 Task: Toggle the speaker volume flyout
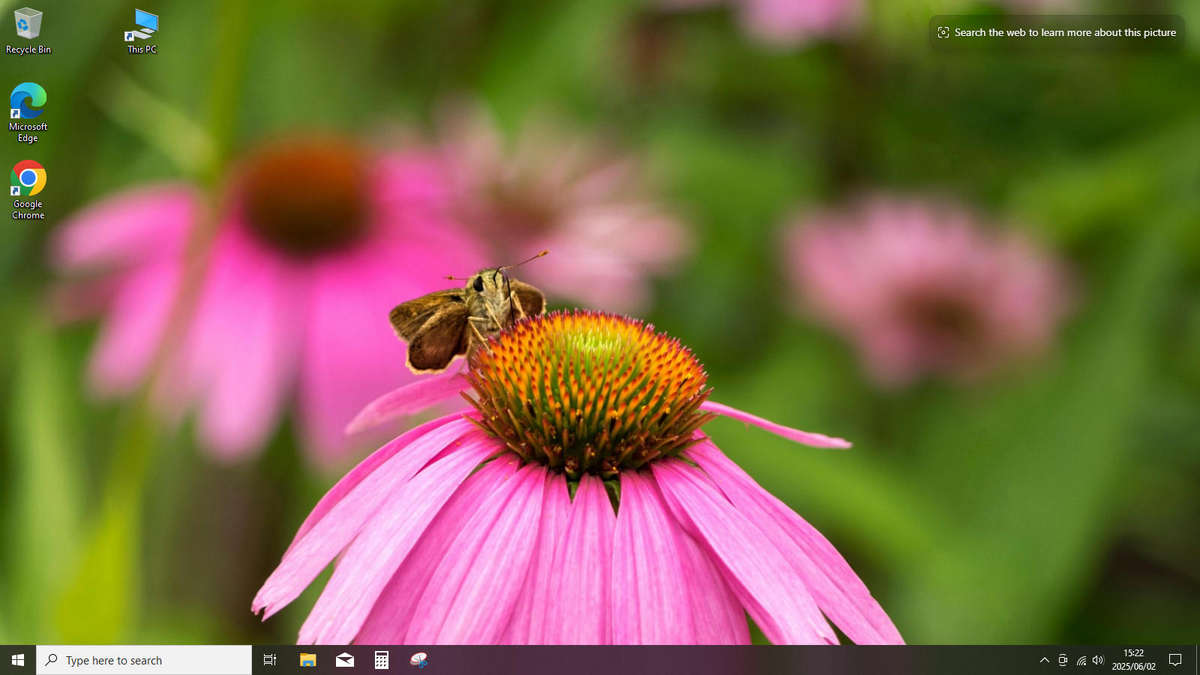(1097, 660)
